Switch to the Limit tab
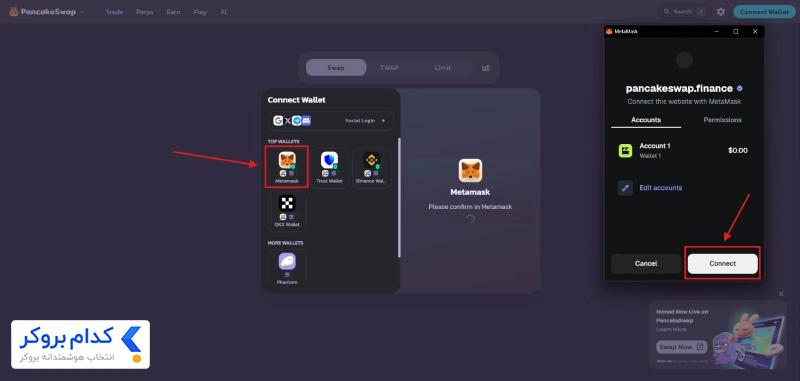The width and height of the screenshot is (800, 381). point(442,67)
